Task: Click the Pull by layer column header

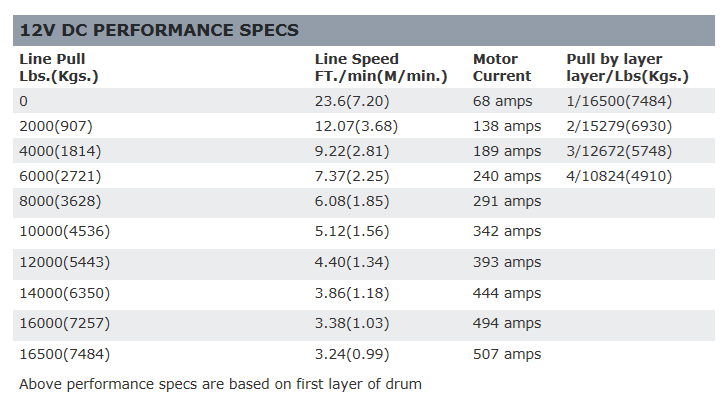Action: (627, 67)
